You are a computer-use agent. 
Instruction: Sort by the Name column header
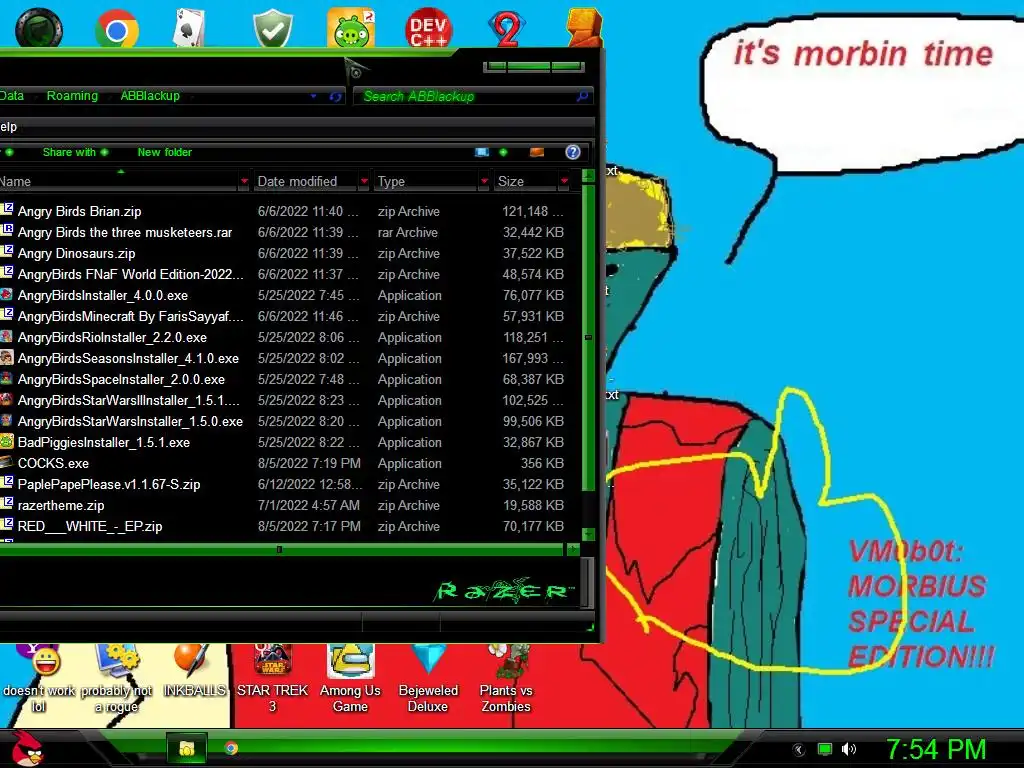pos(118,181)
